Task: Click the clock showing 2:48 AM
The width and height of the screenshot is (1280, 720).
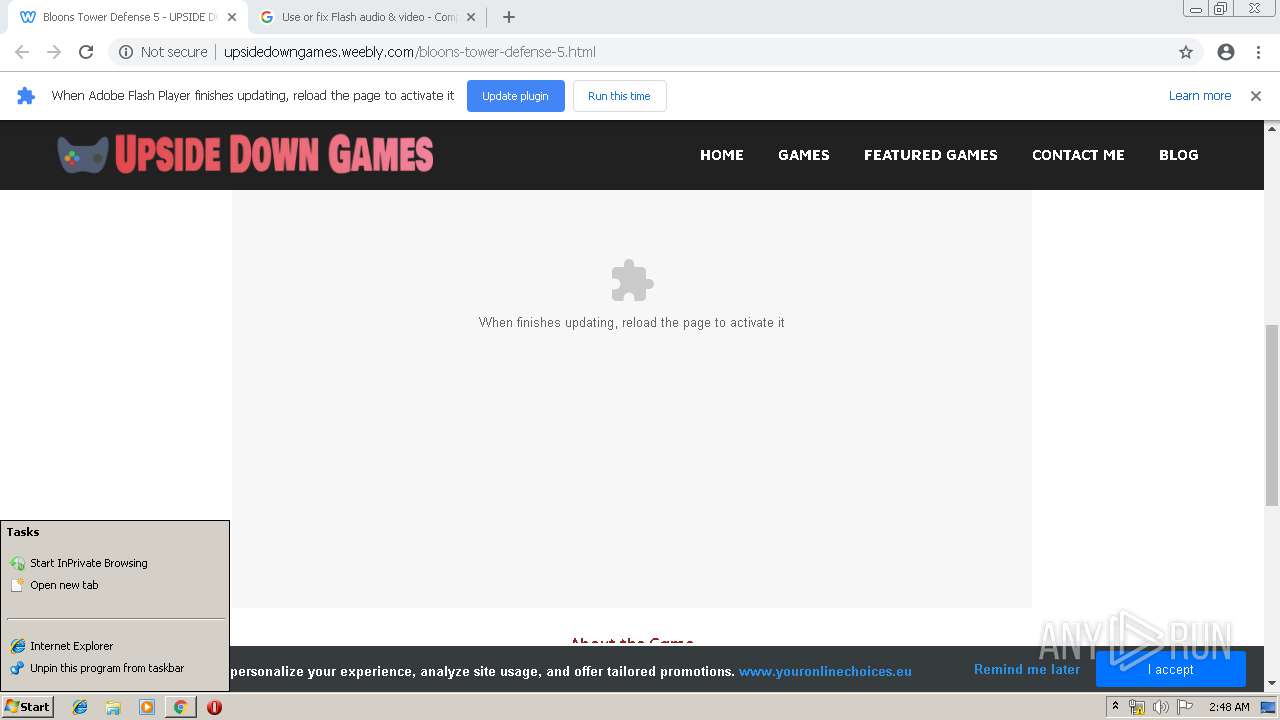Action: (1229, 707)
